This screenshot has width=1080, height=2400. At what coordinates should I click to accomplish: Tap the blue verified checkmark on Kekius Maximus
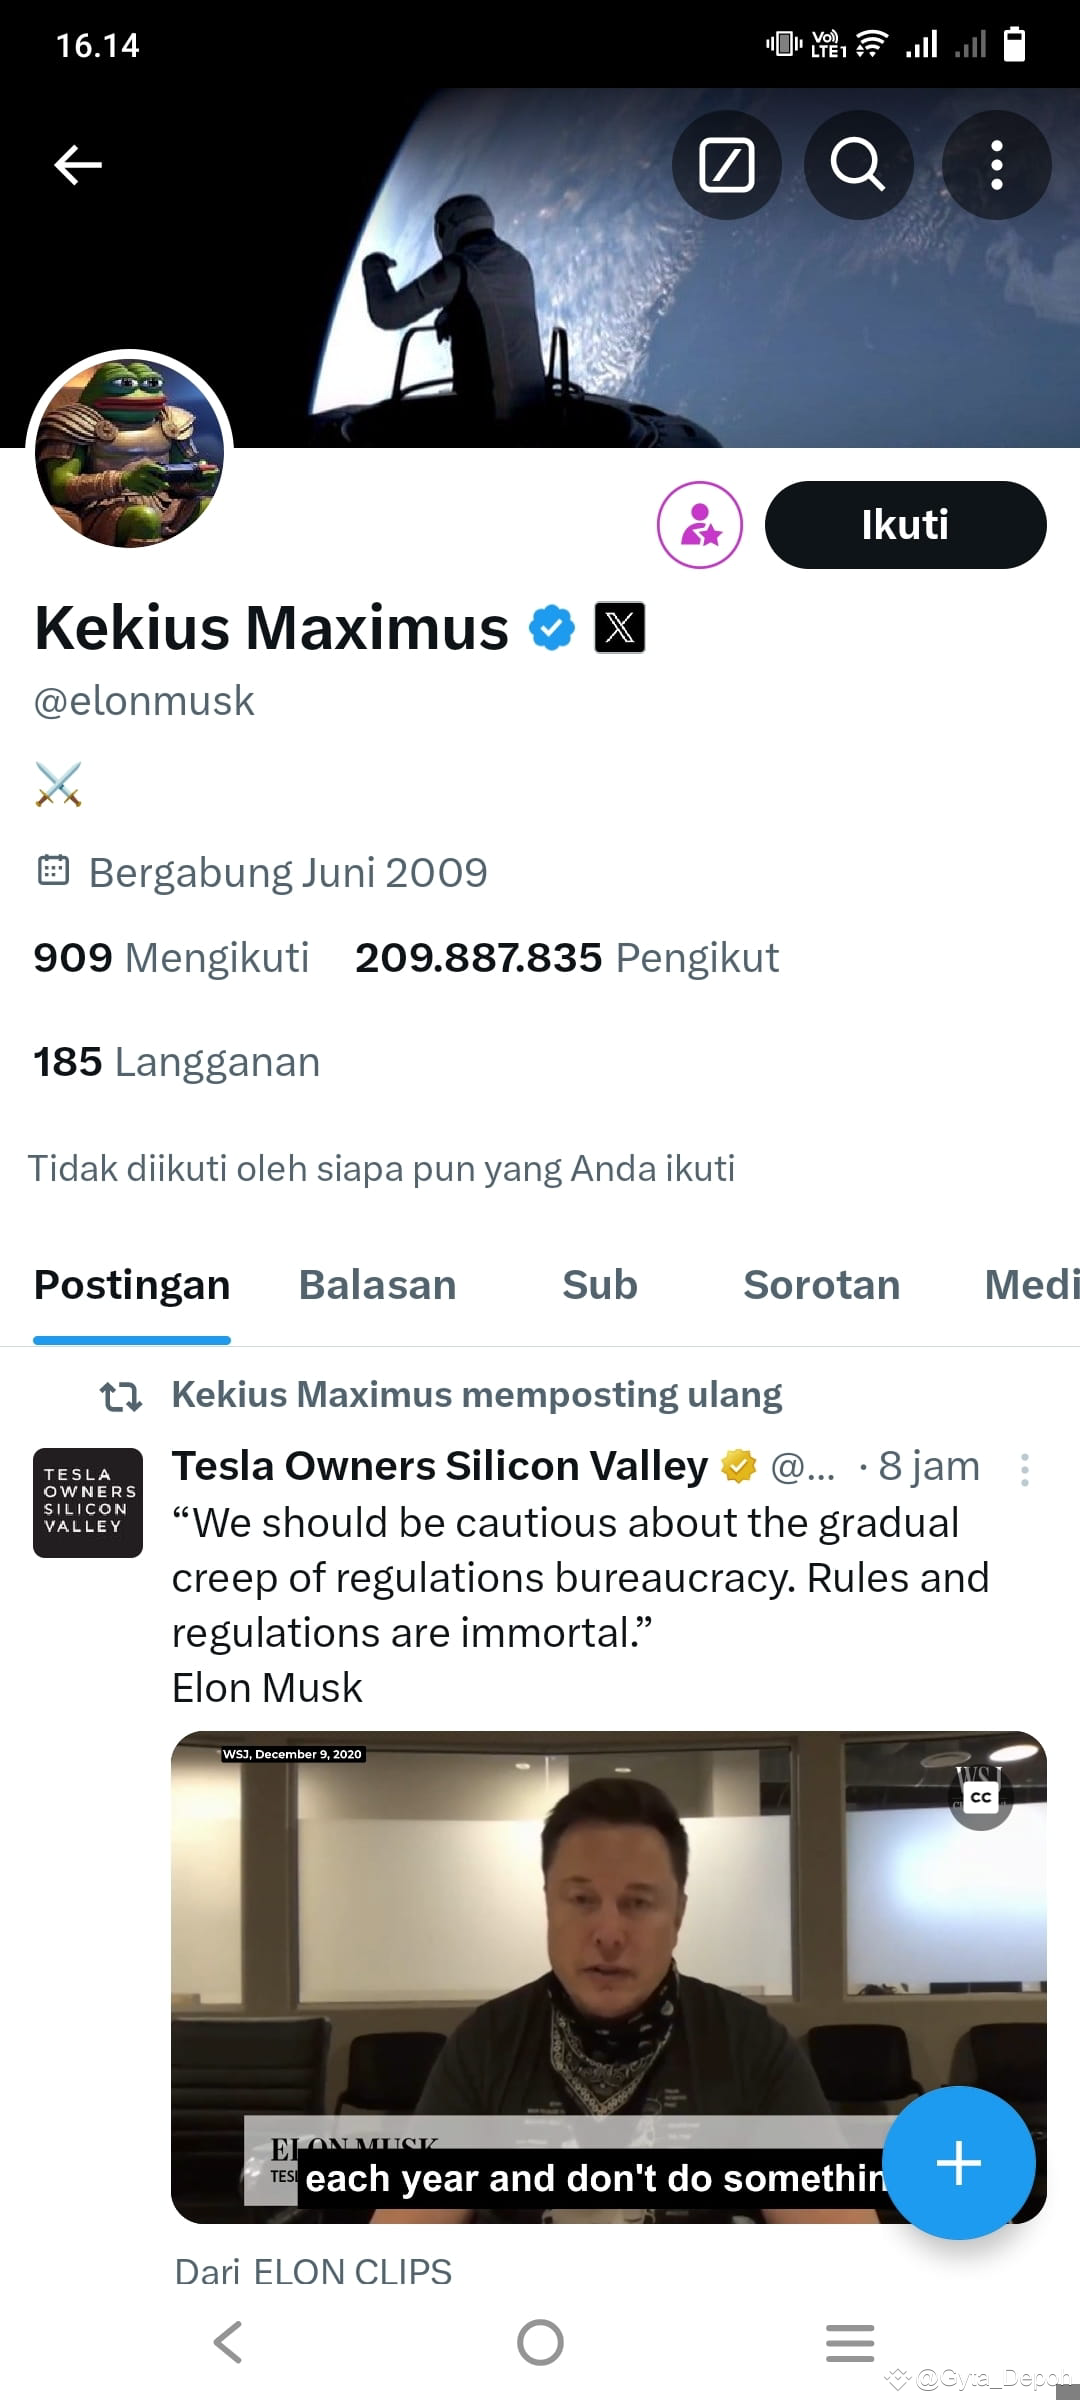[x=551, y=628]
